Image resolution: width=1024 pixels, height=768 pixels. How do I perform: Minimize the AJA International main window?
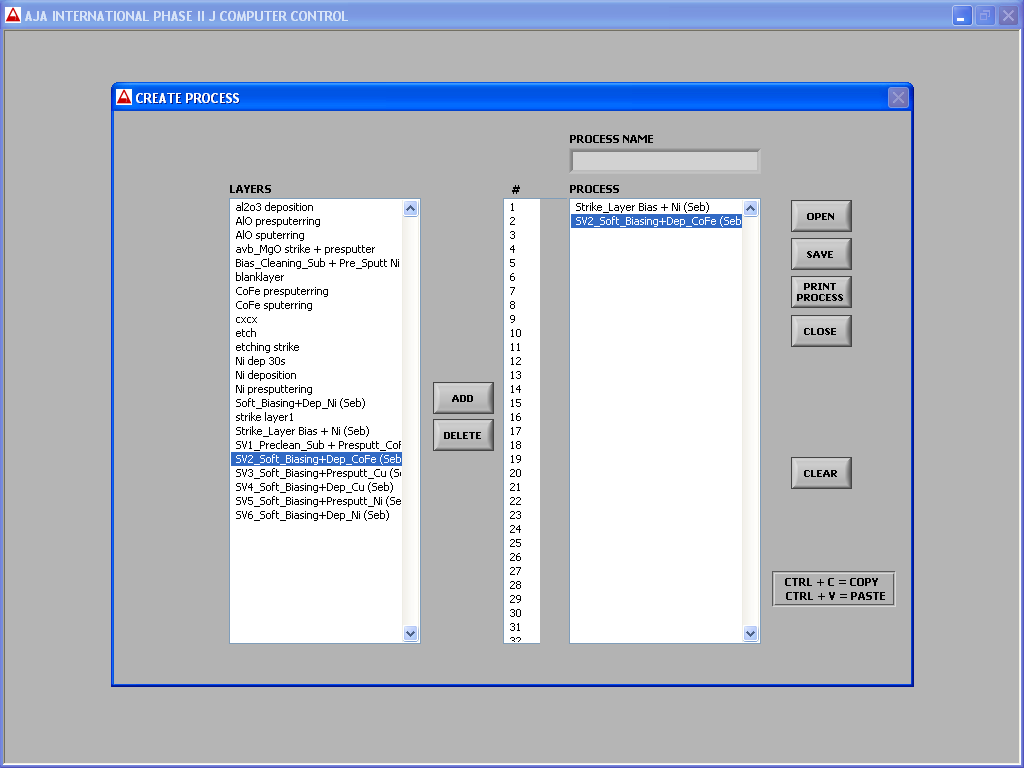(x=961, y=16)
